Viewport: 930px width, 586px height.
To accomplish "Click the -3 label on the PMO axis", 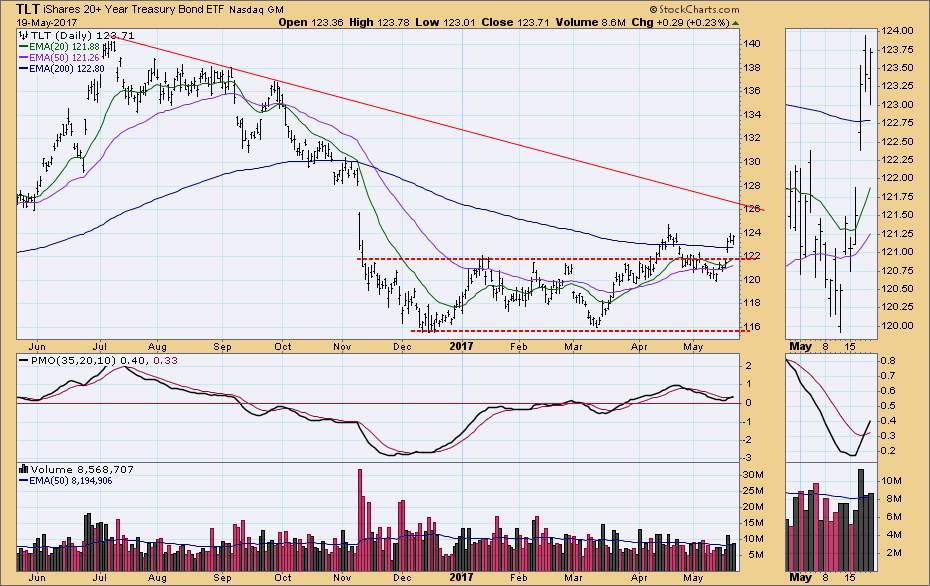I will [x=749, y=458].
